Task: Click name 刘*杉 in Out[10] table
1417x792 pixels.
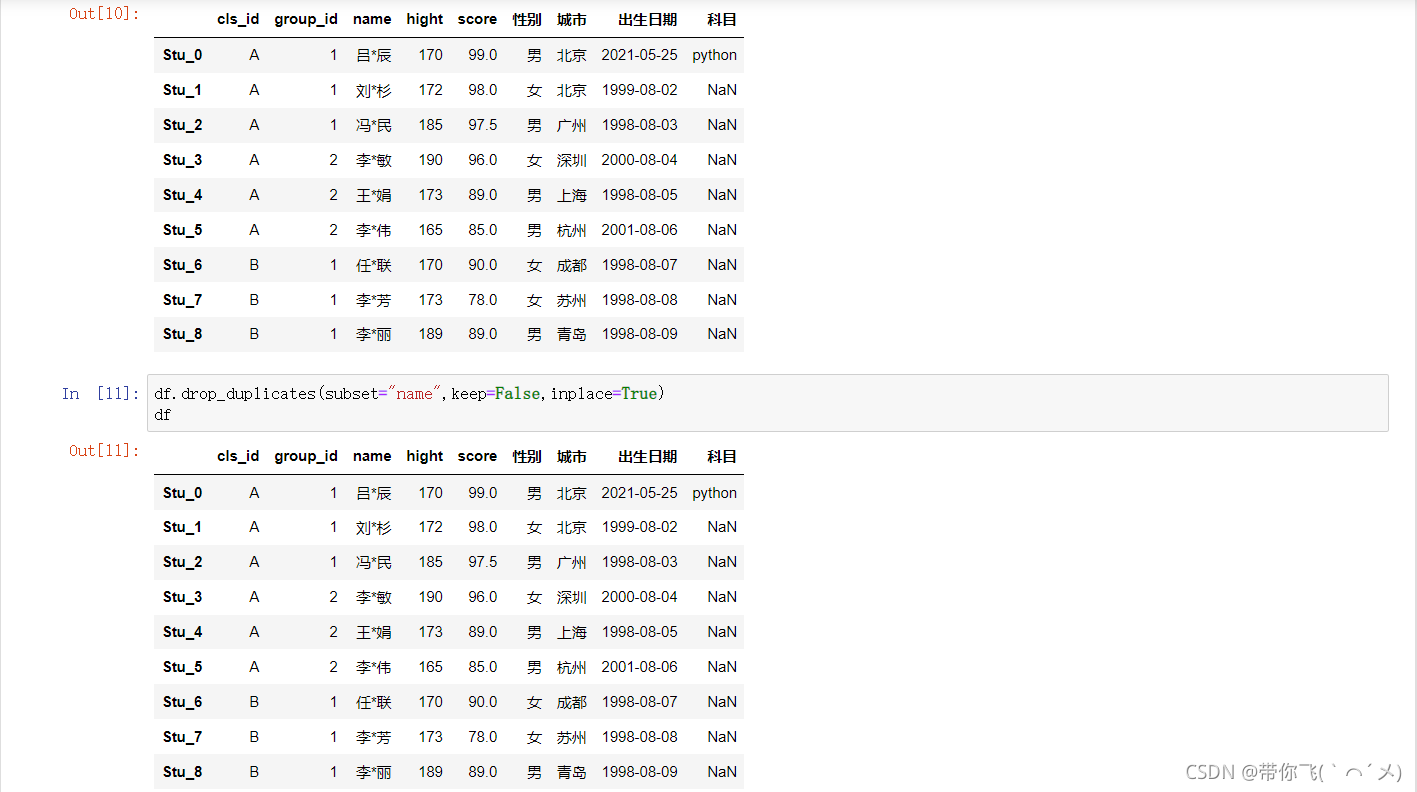Action: [x=374, y=90]
